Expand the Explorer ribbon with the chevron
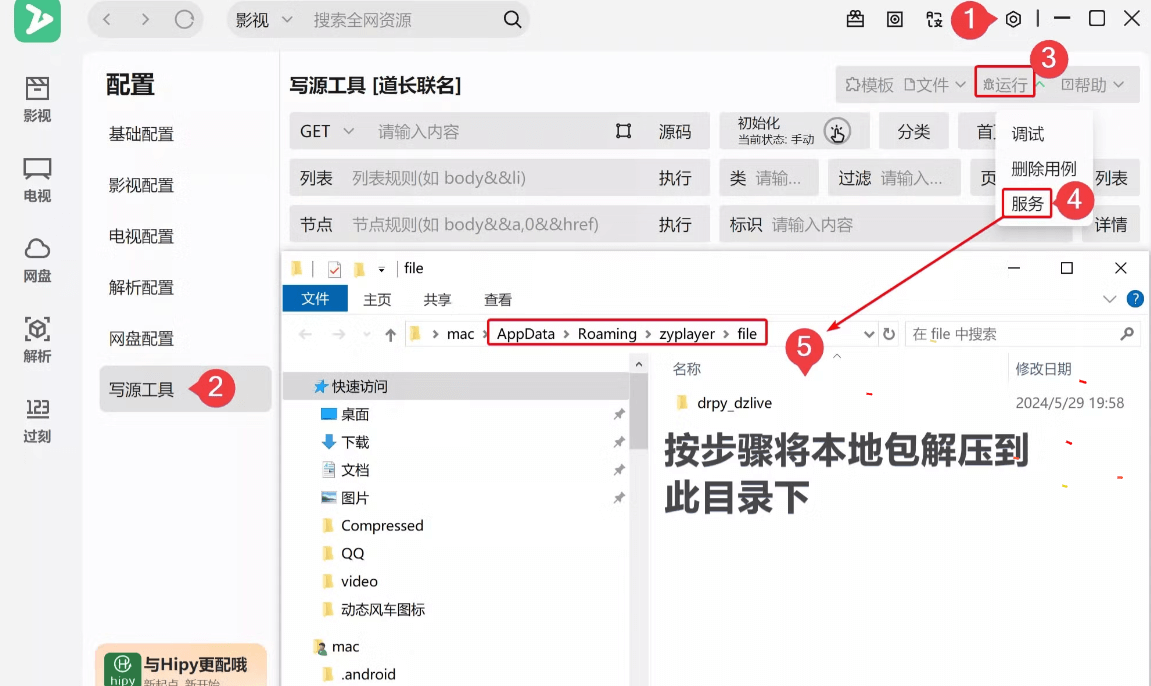 (1109, 299)
